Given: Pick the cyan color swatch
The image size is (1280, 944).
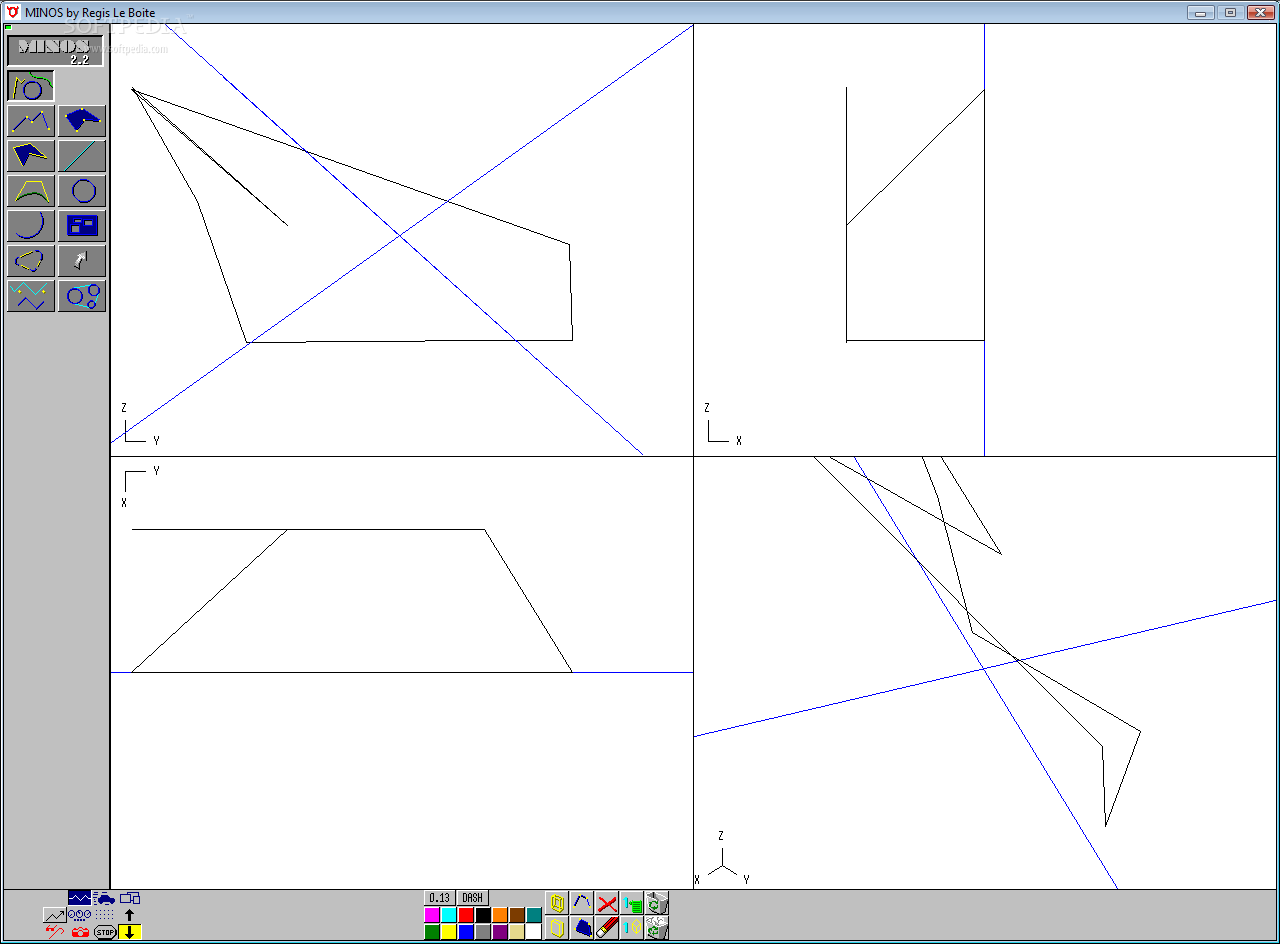Looking at the screenshot, I should (x=449, y=915).
